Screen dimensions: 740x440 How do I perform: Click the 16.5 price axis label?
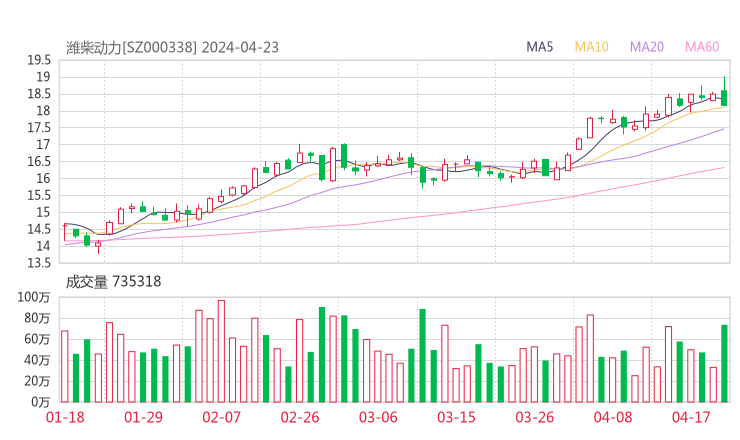coord(39,161)
